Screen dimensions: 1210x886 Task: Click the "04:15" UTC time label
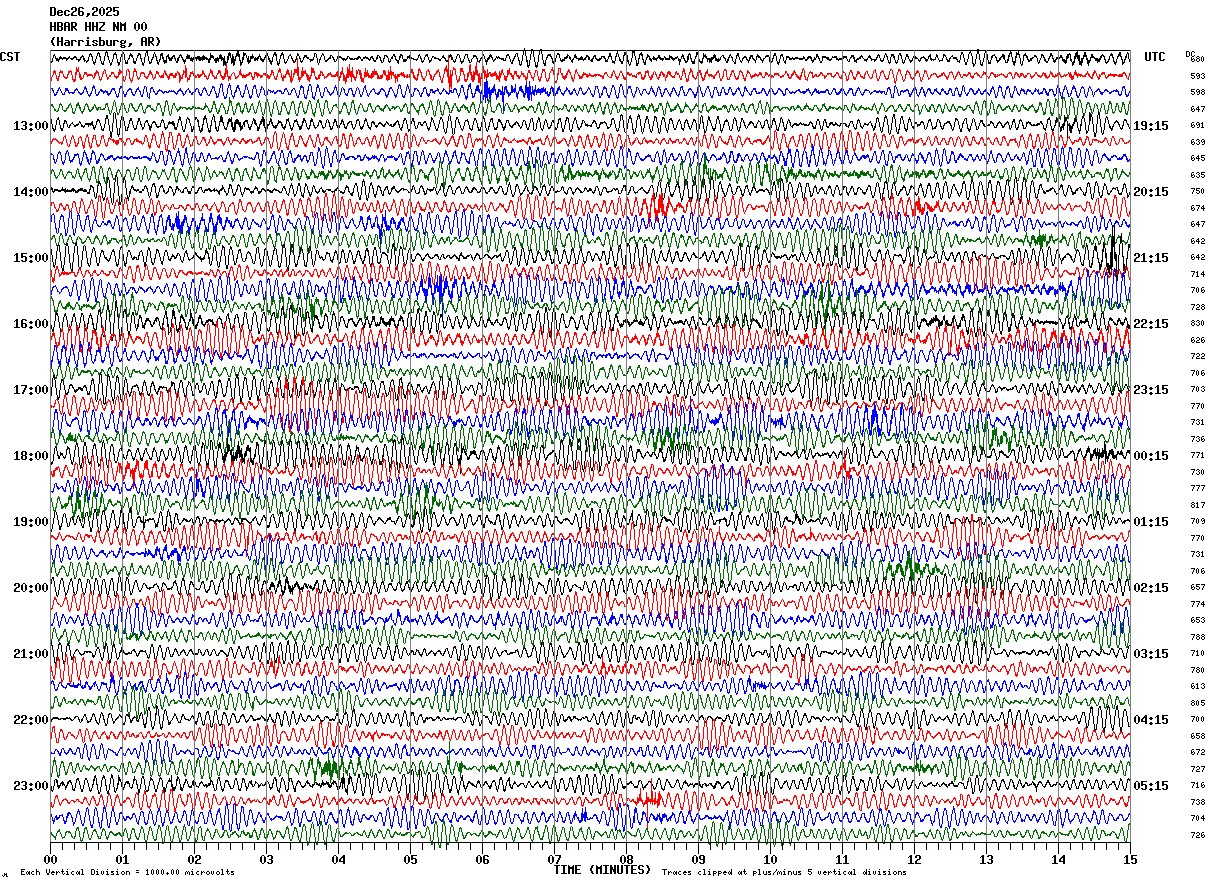pos(1151,720)
